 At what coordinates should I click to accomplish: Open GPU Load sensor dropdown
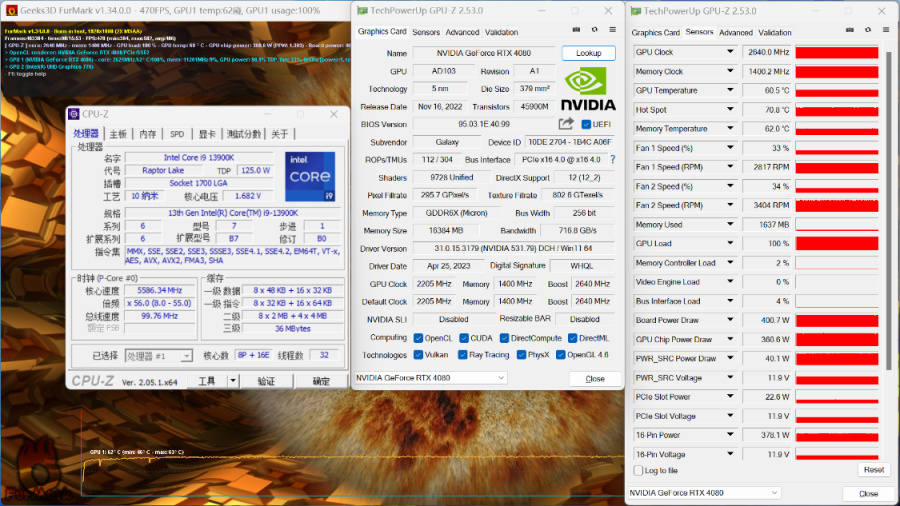(x=730, y=243)
